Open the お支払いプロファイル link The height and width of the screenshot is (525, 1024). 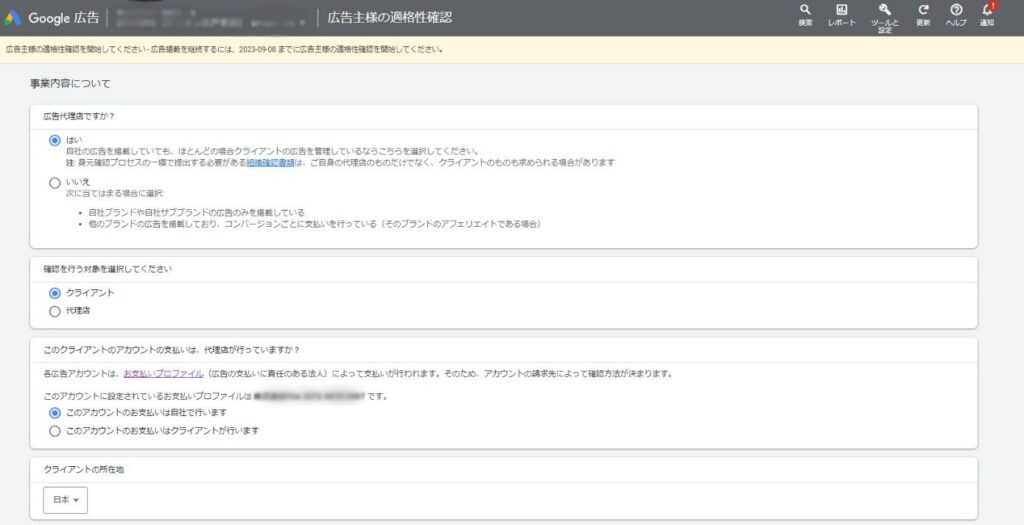coord(155,374)
